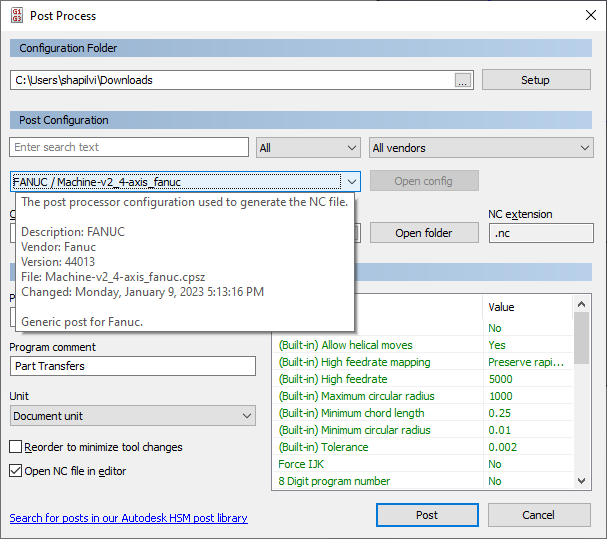Open the FANUC post configuration dropdown
This screenshot has width=607, height=539.
coord(352,182)
